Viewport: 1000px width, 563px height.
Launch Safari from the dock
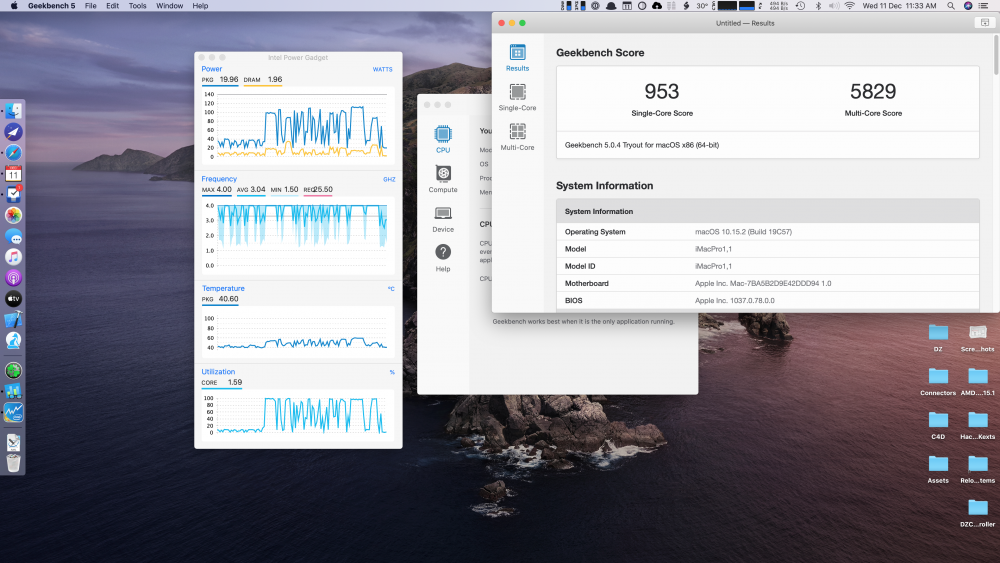[x=13, y=153]
